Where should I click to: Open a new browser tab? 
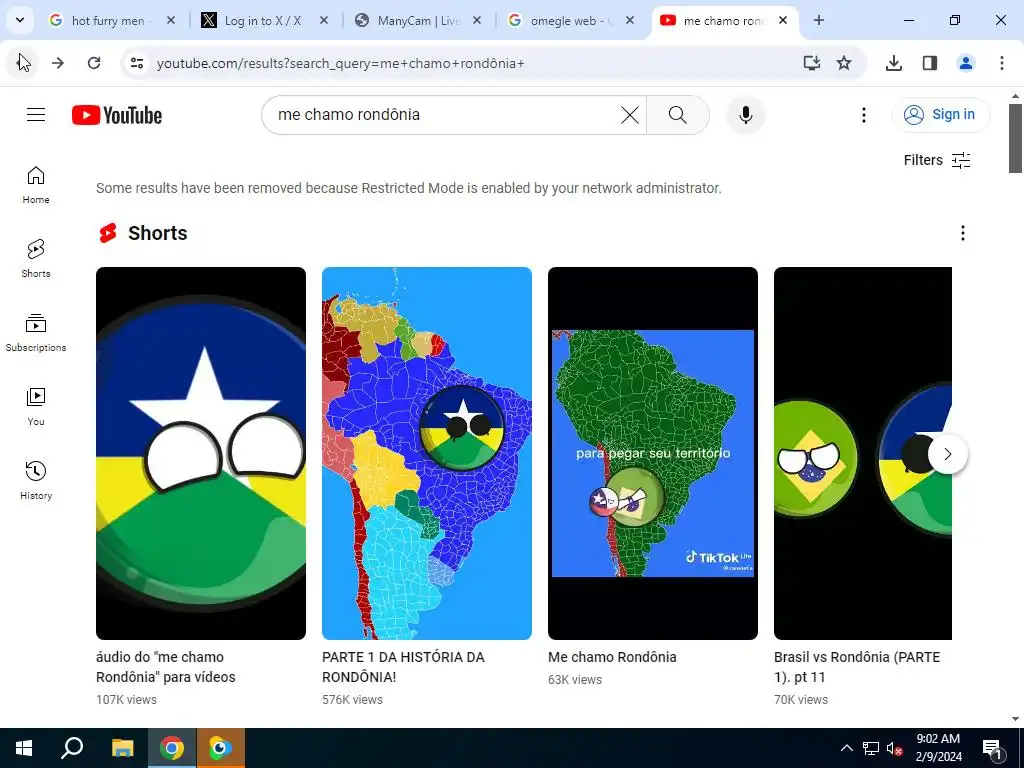818,20
